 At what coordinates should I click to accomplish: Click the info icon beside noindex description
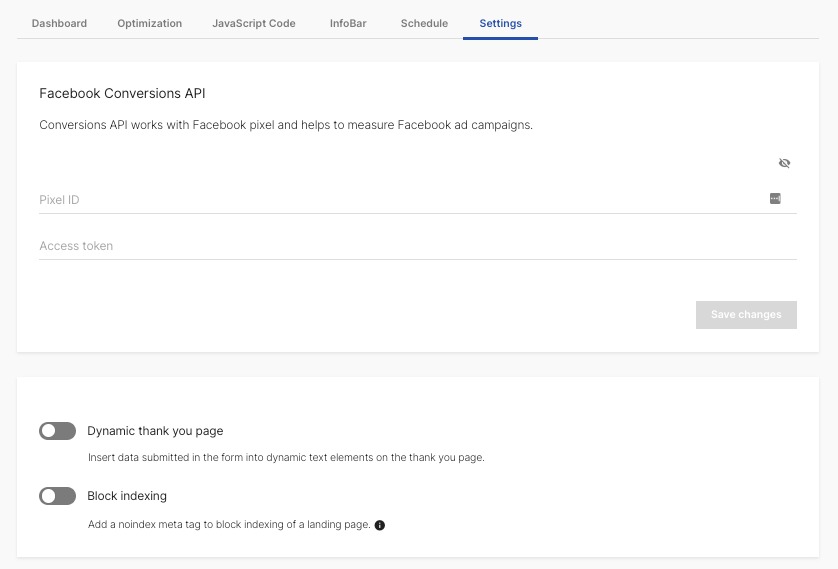pyautogui.click(x=380, y=525)
